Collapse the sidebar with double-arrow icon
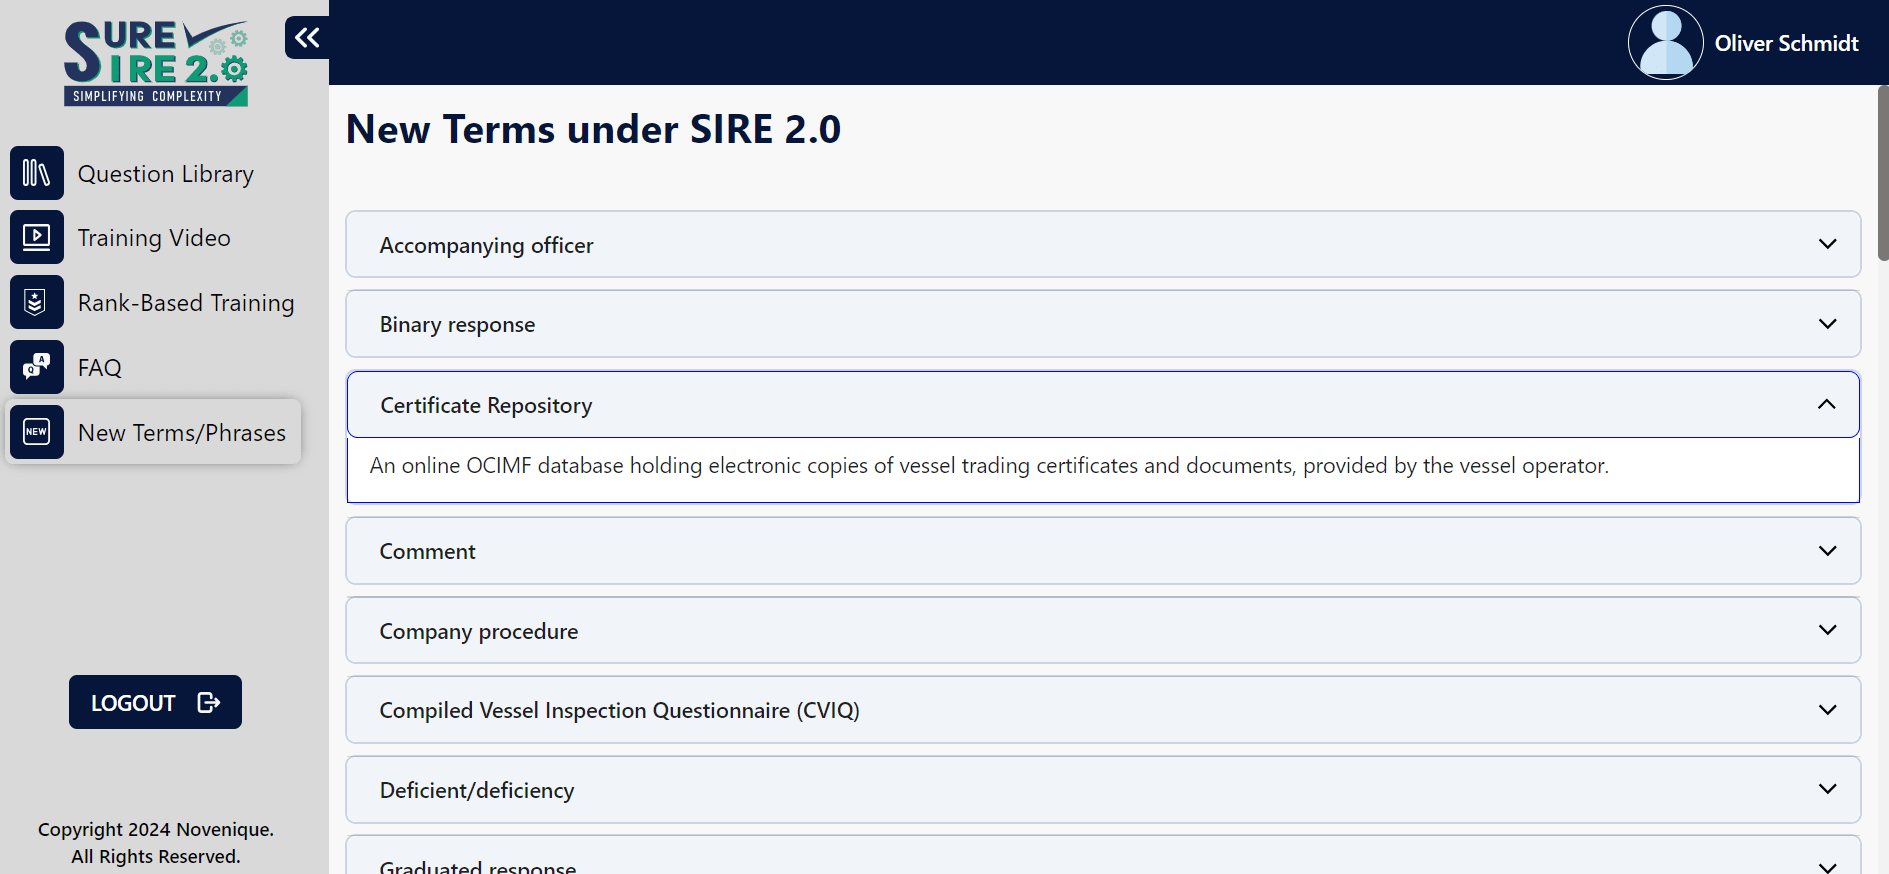 [x=307, y=38]
